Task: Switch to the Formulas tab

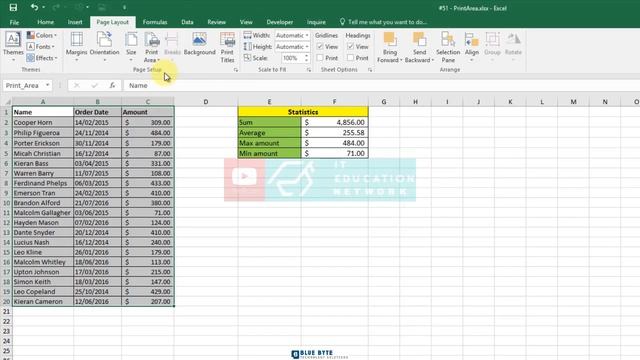Action: 155,22
